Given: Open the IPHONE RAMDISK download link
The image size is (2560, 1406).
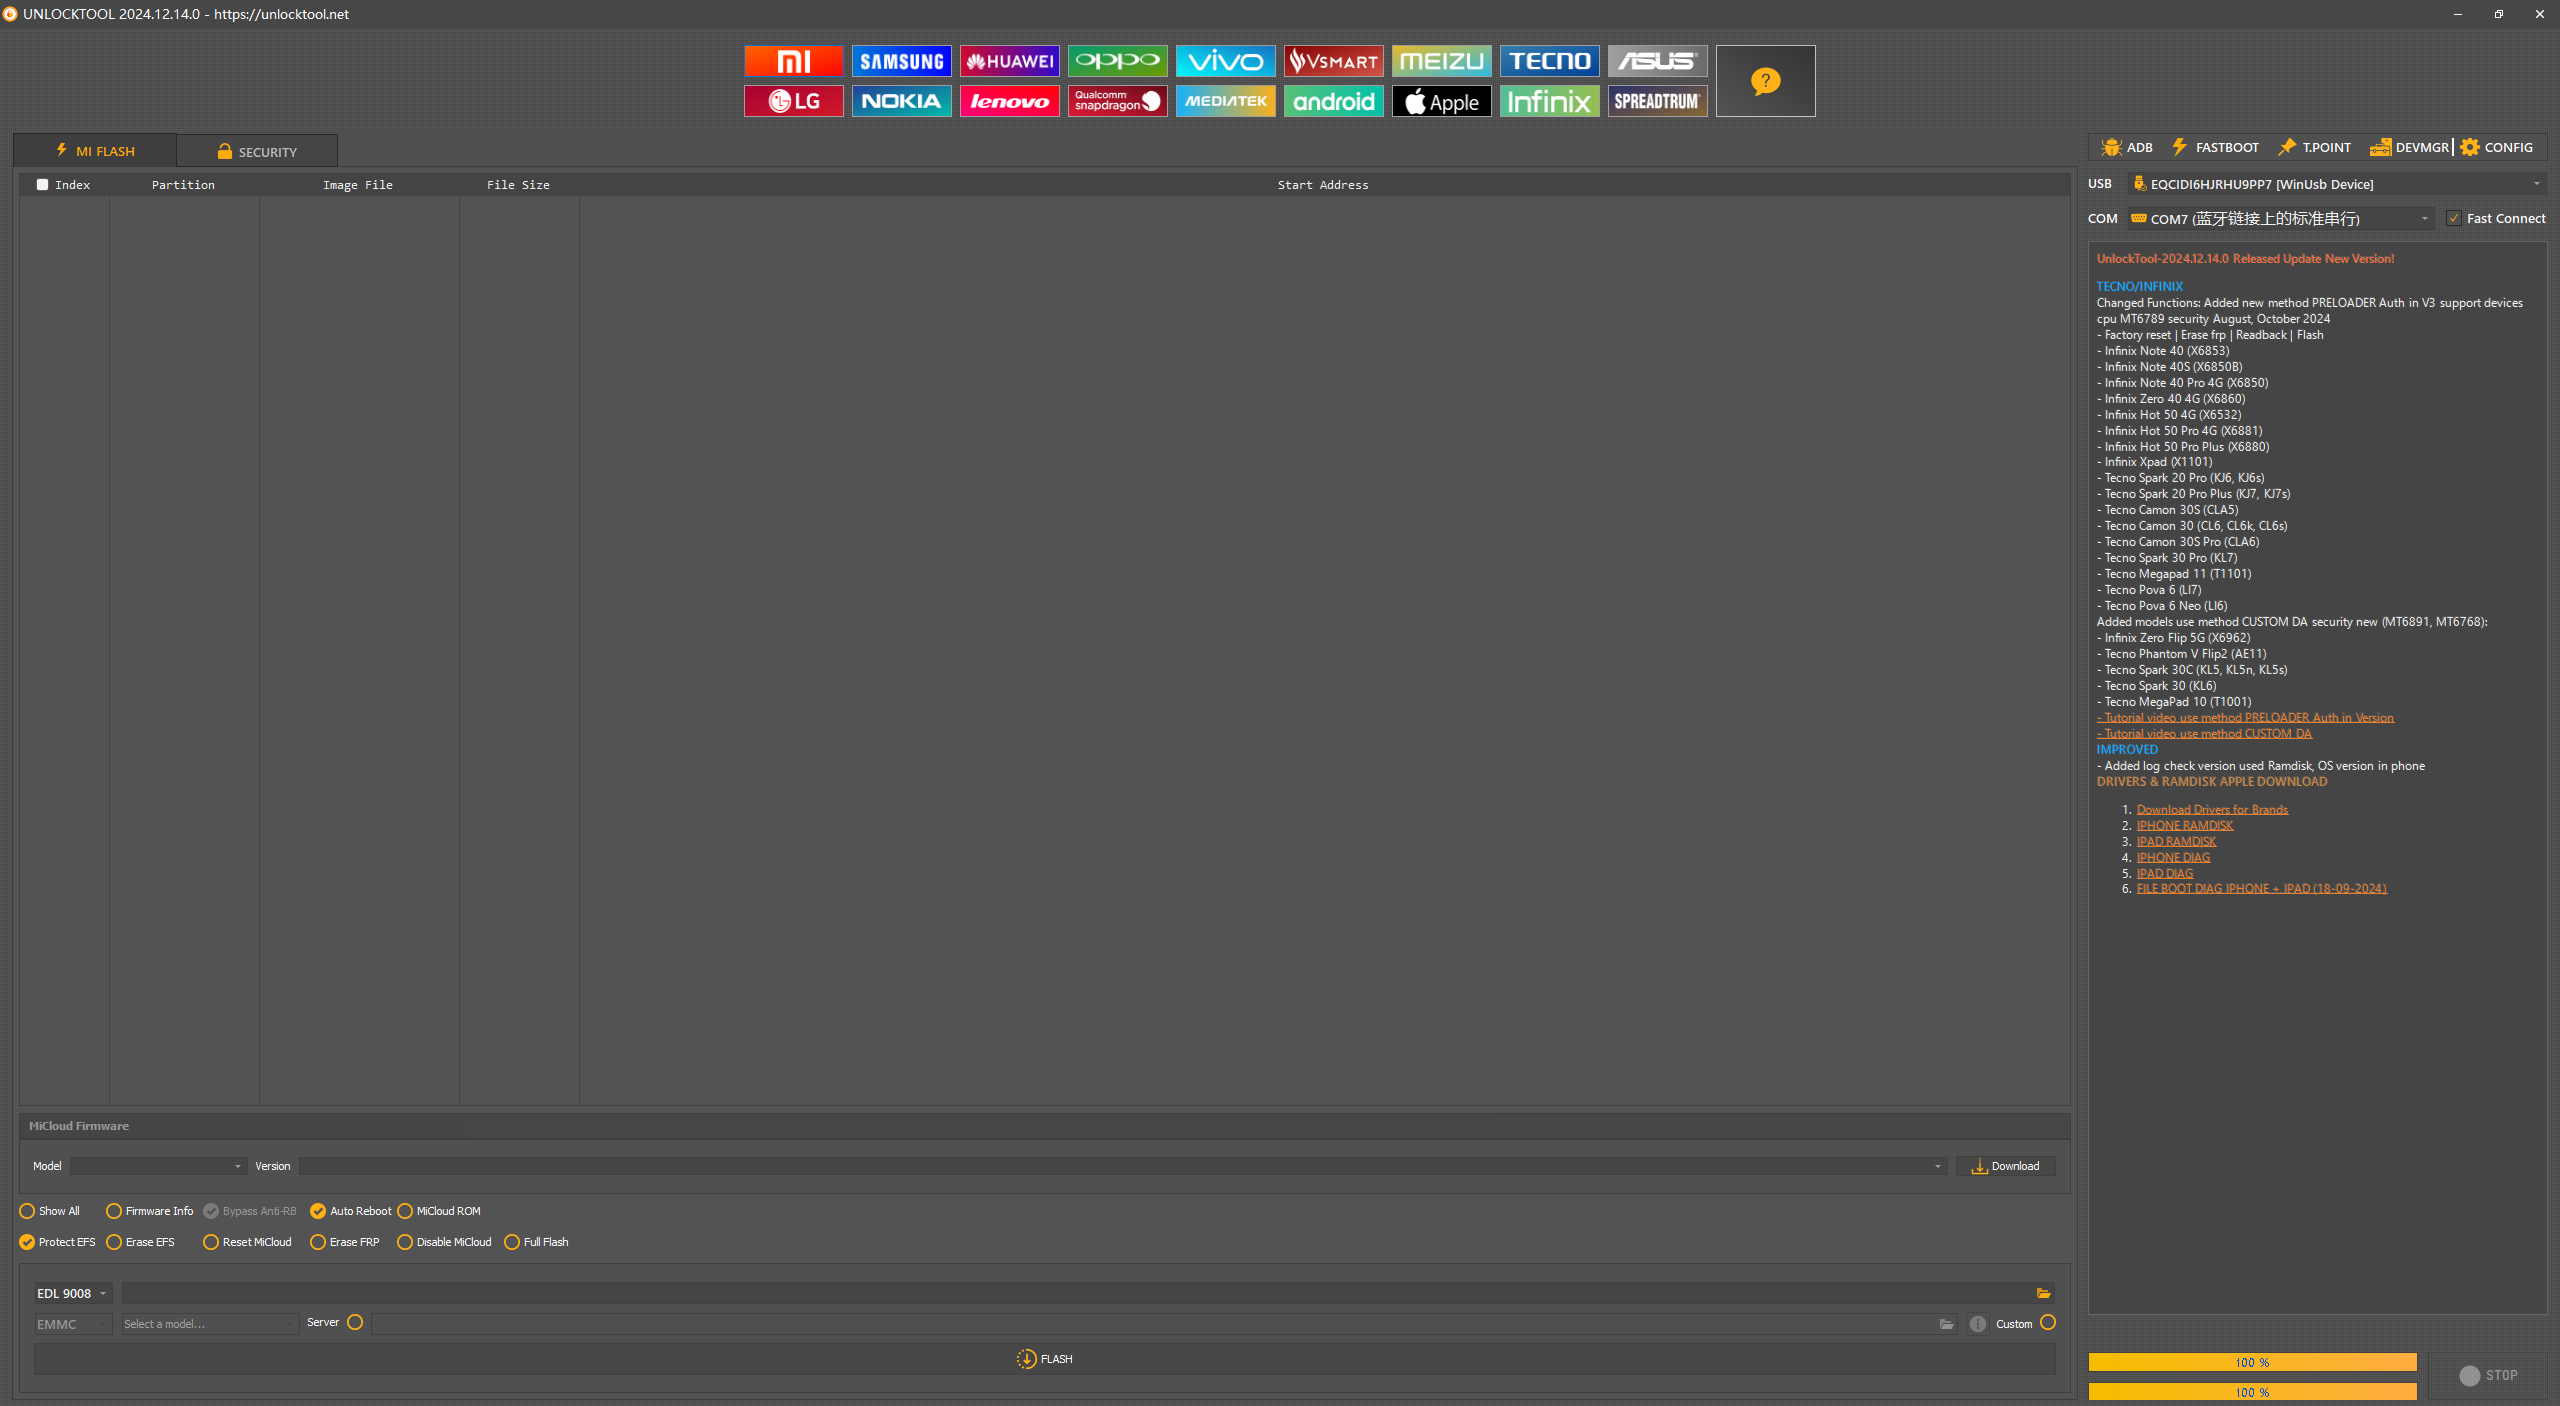Looking at the screenshot, I should 2184,825.
